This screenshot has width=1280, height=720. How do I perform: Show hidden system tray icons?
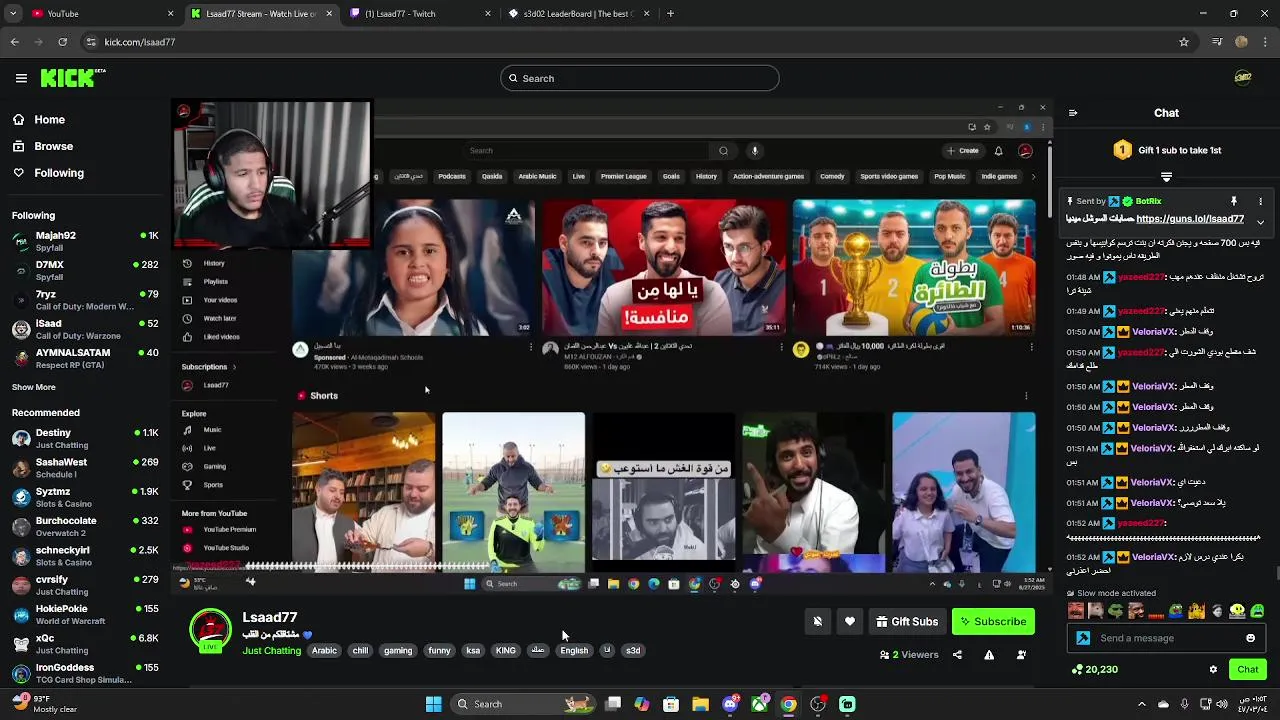[1141, 704]
